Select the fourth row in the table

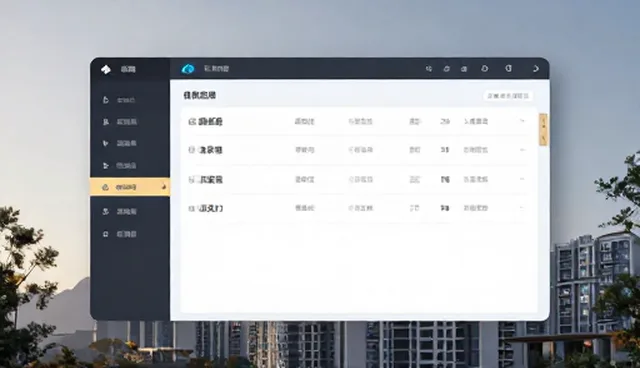(358, 208)
